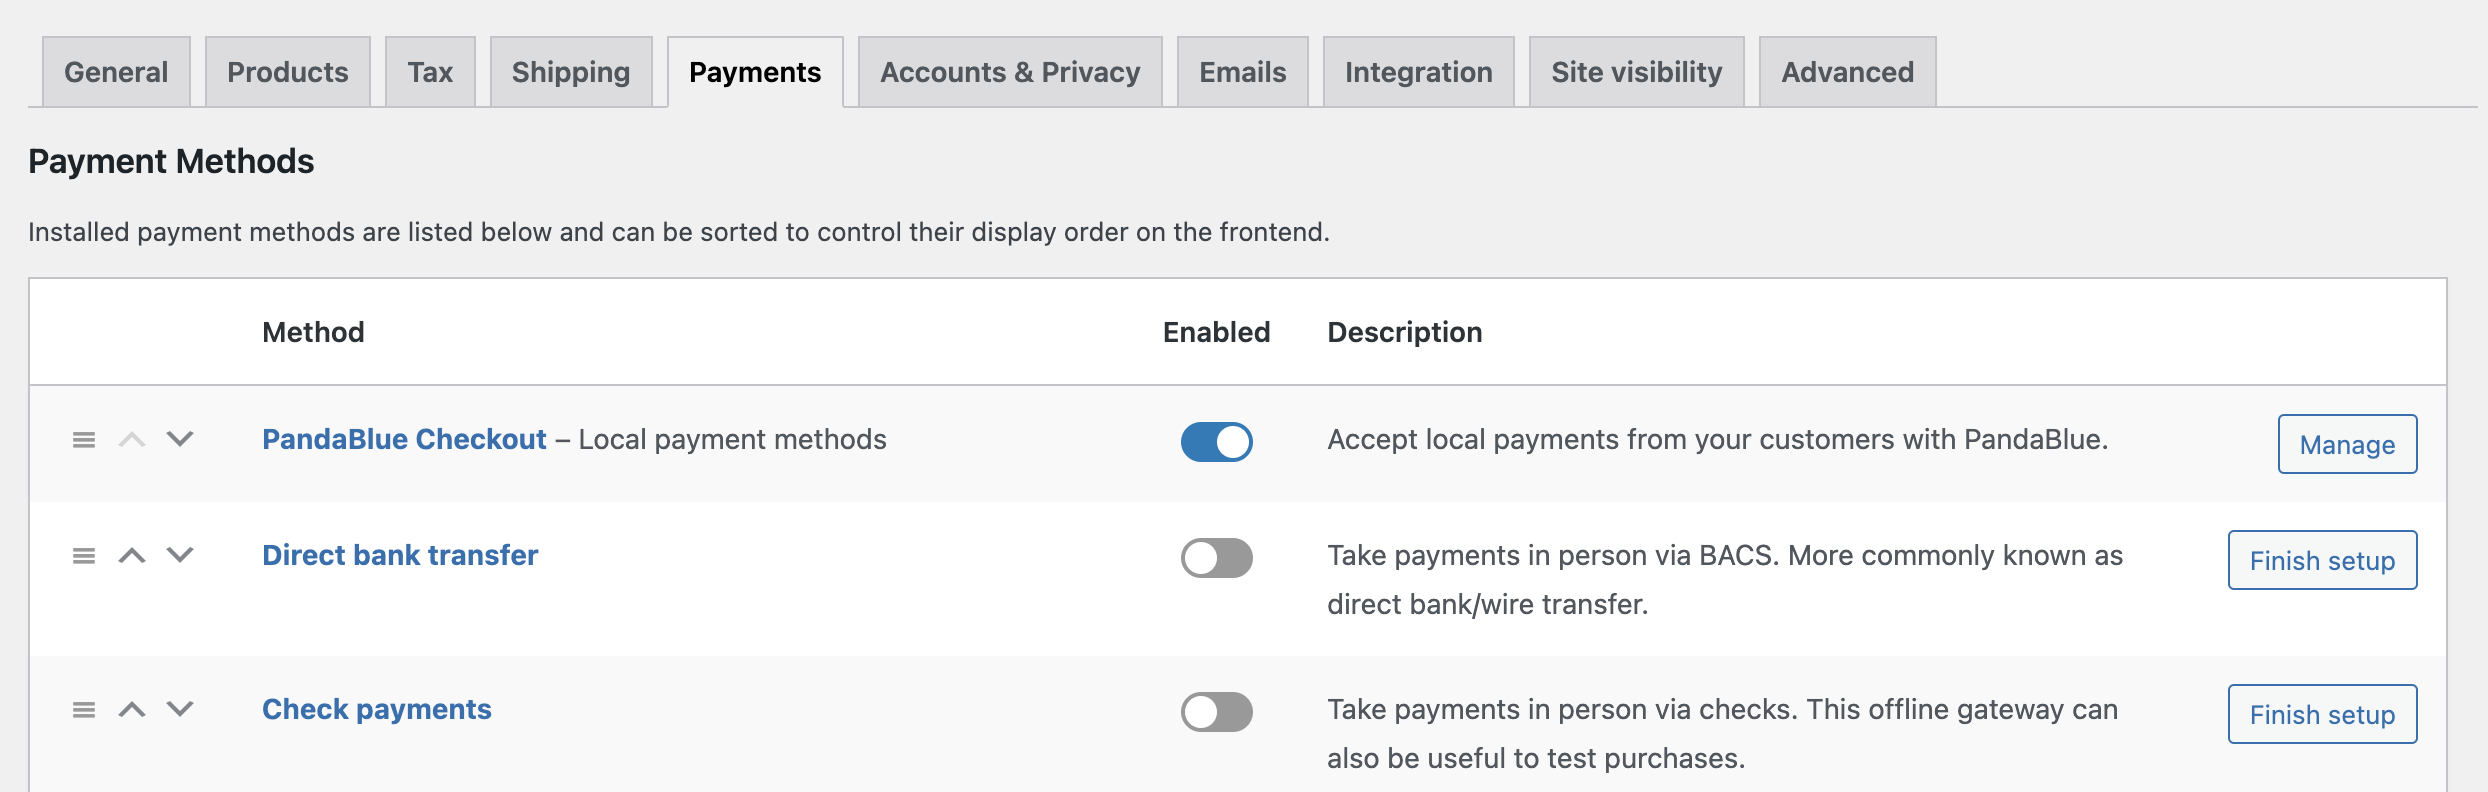Finish setup for Check payments
This screenshot has width=2488, height=792.
pos(2322,714)
